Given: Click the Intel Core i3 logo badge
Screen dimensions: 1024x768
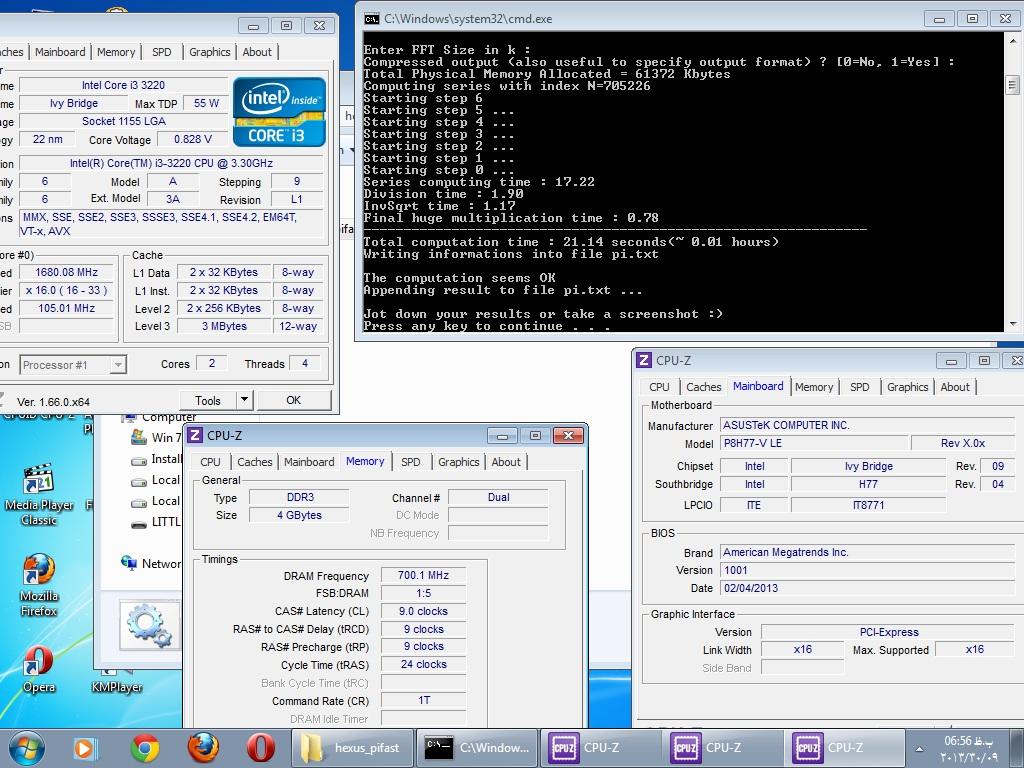Looking at the screenshot, I should click(x=279, y=112).
